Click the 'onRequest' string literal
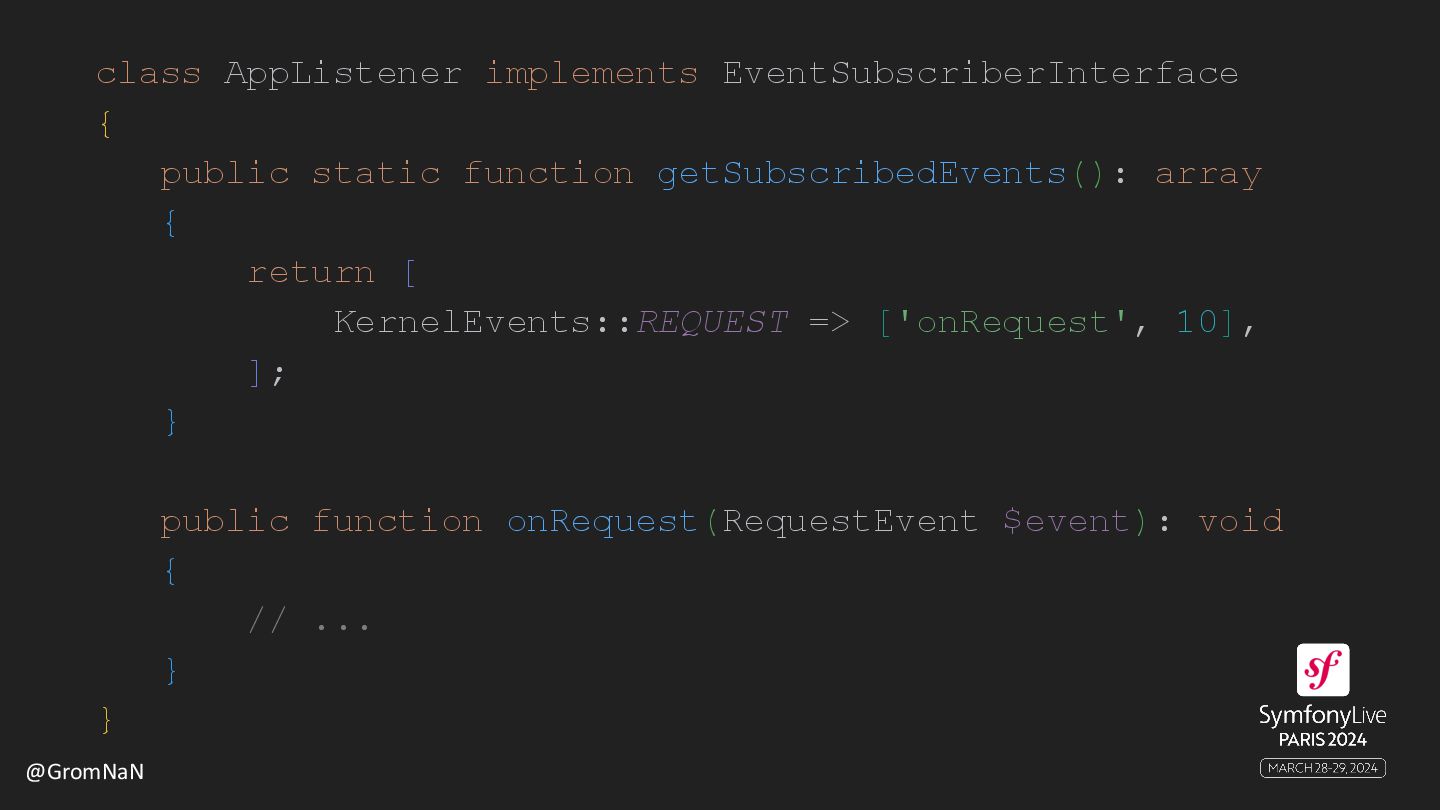1440x810 pixels. [x=1012, y=322]
